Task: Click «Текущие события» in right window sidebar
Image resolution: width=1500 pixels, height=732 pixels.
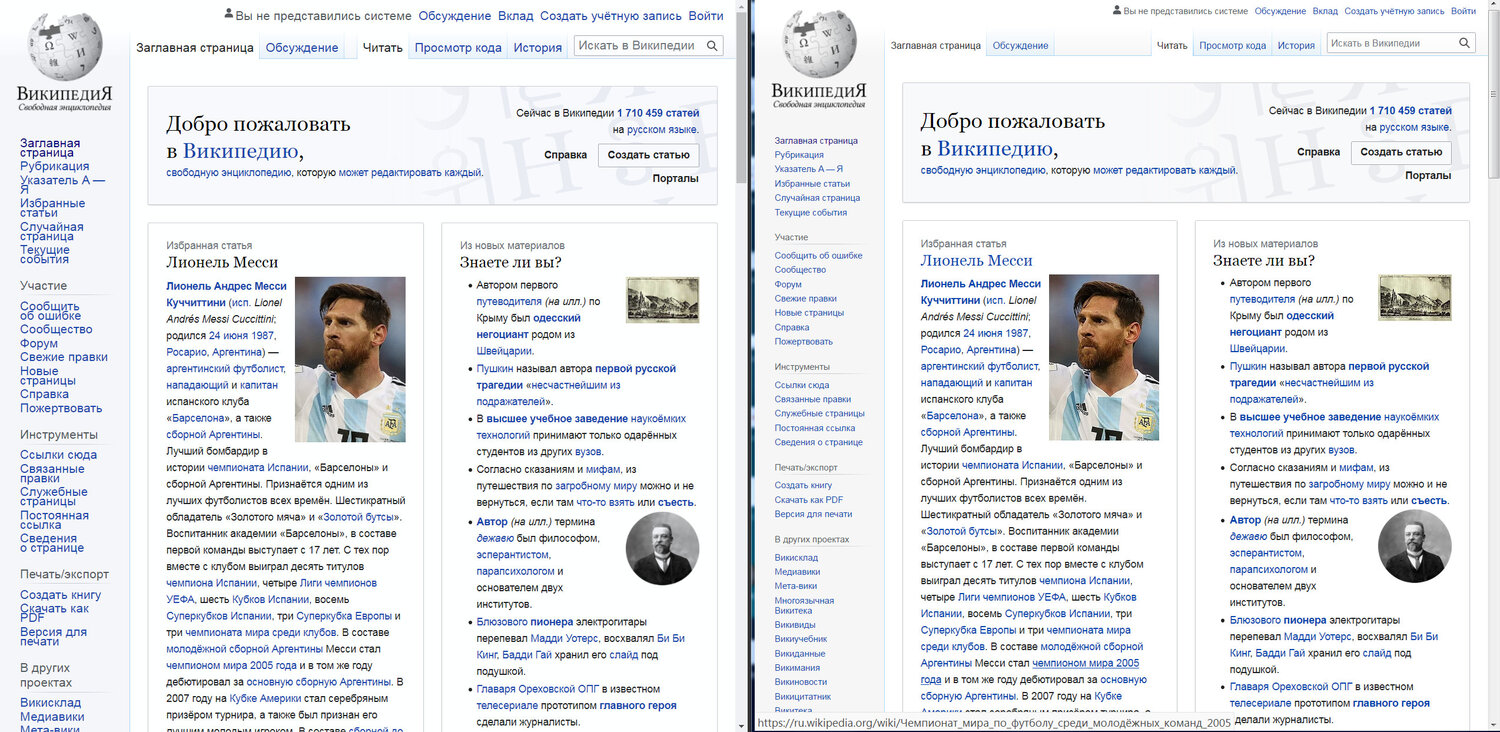Action: pyautogui.click(x=811, y=212)
